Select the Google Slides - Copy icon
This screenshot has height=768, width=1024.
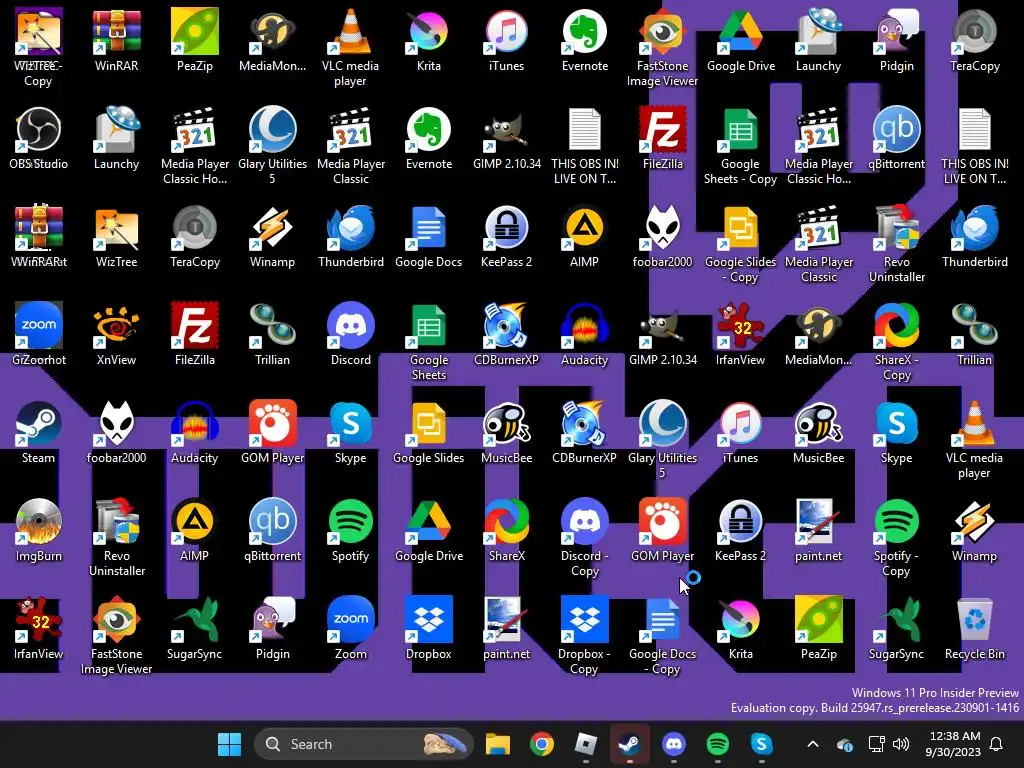coord(740,243)
